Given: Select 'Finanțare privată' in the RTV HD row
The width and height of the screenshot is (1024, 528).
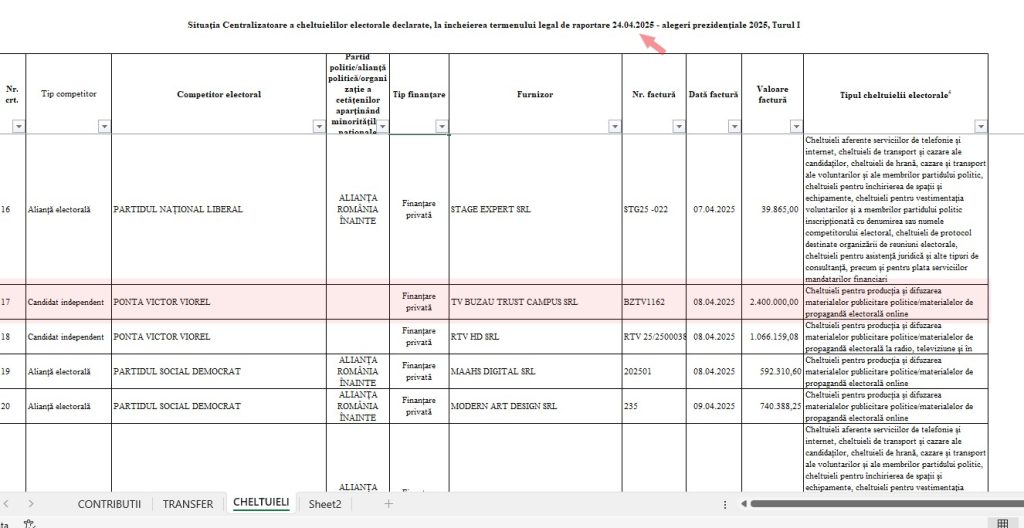Looking at the screenshot, I should tap(419, 337).
